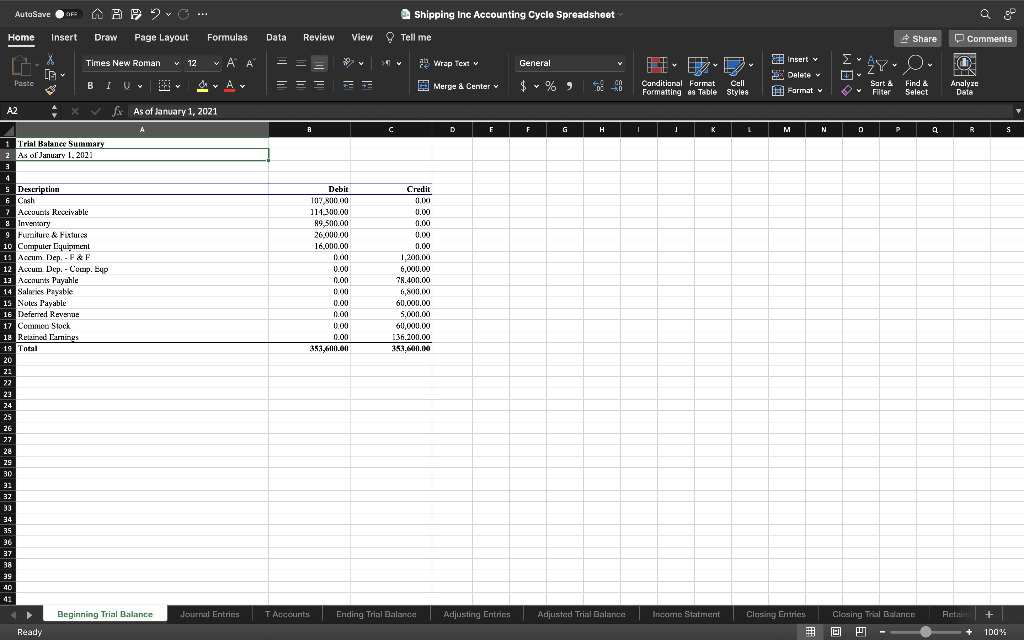
Task: Toggle the AutoSave switch
Action: click(x=68, y=14)
